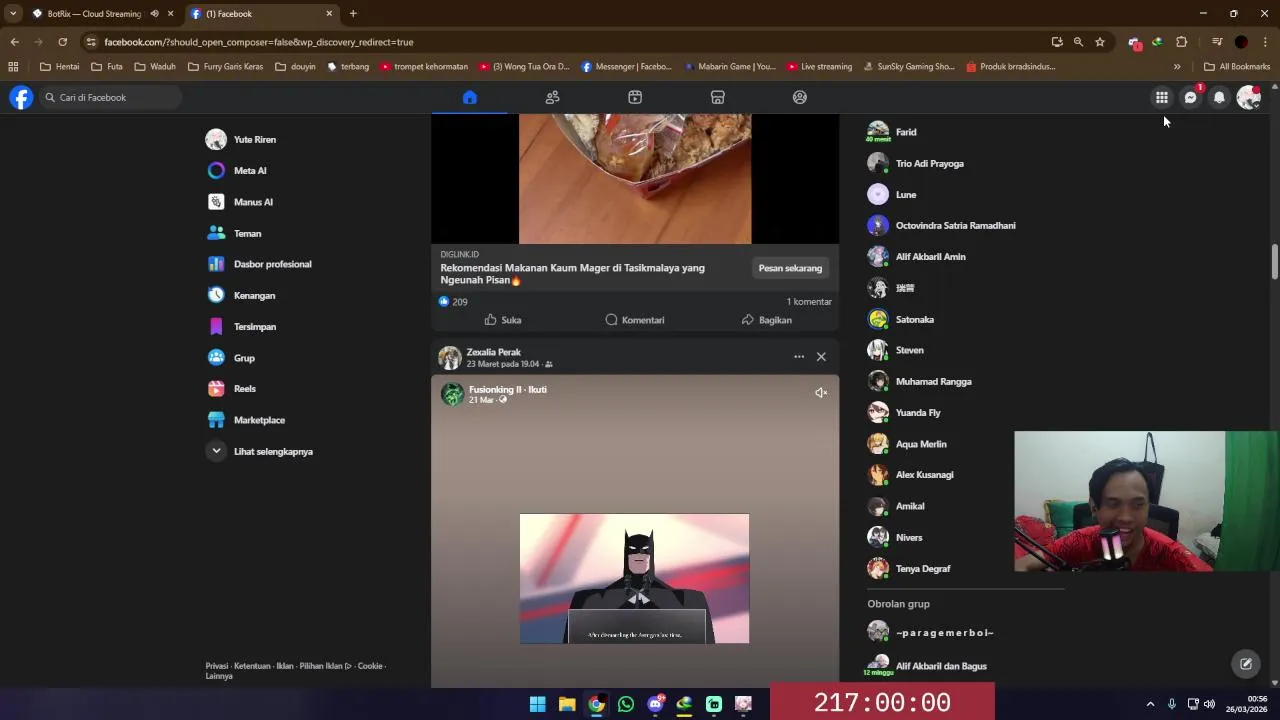Open the Facebook menu grid icon

[1162, 97]
